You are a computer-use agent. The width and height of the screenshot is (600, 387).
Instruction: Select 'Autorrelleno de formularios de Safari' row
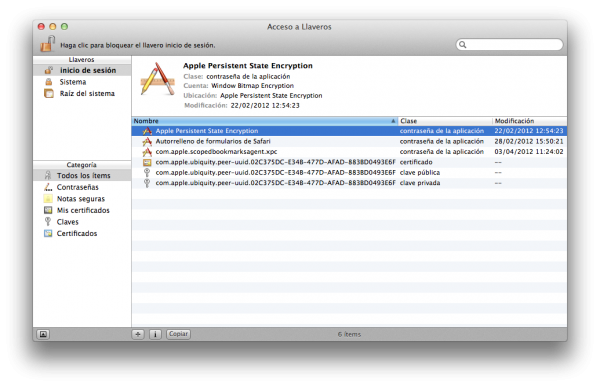349,141
